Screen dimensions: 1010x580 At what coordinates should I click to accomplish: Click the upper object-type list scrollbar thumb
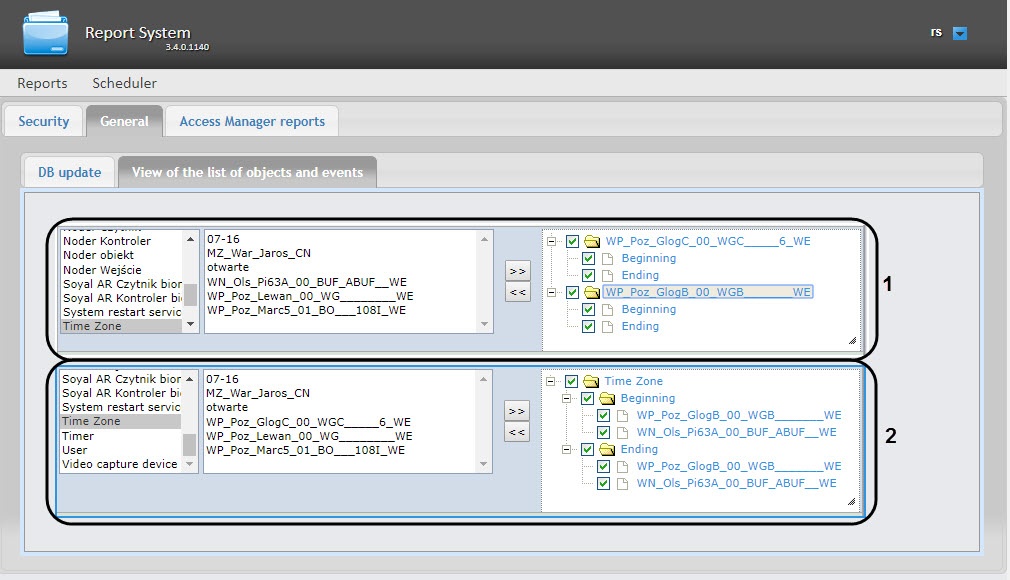click(x=190, y=293)
